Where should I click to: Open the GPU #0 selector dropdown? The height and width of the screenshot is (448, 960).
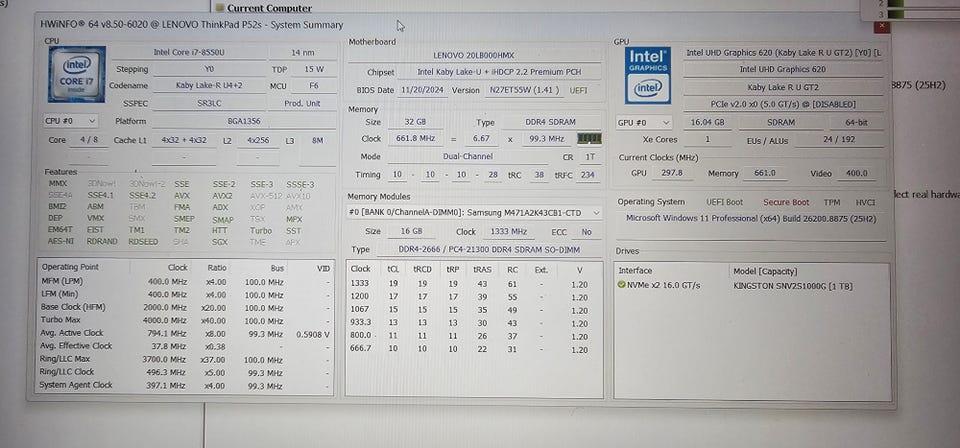tap(645, 122)
